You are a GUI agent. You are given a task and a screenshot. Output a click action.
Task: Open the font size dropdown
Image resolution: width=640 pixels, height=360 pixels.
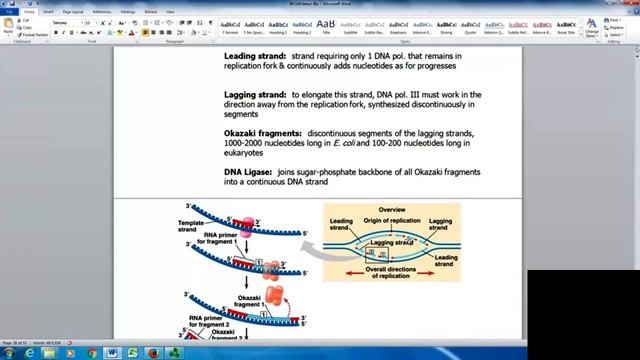[x=96, y=23]
